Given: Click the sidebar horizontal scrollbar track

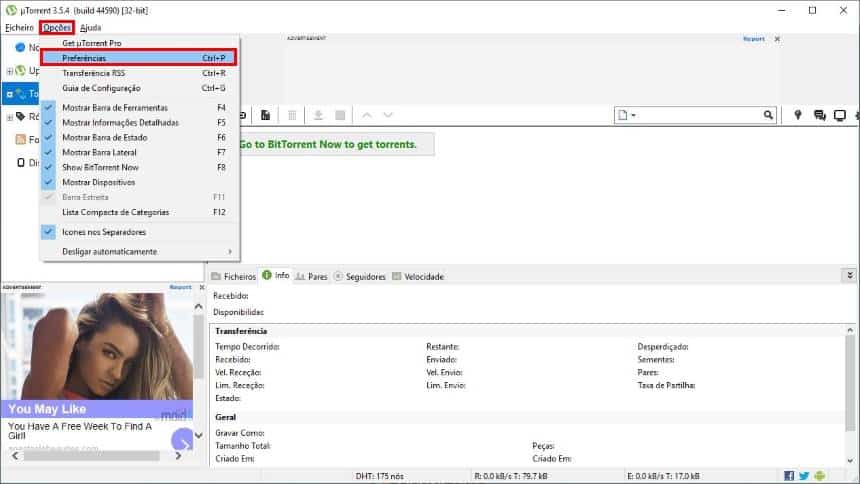Looking at the screenshot, I should (x=92, y=455).
